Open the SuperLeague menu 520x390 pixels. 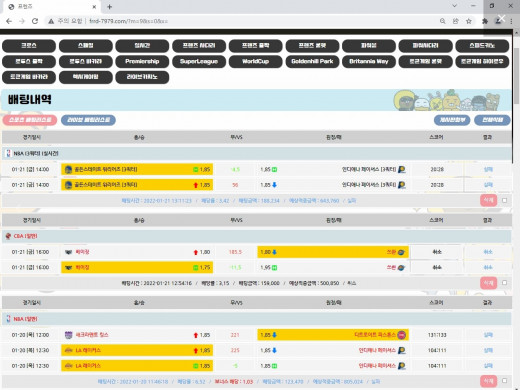[199, 61]
